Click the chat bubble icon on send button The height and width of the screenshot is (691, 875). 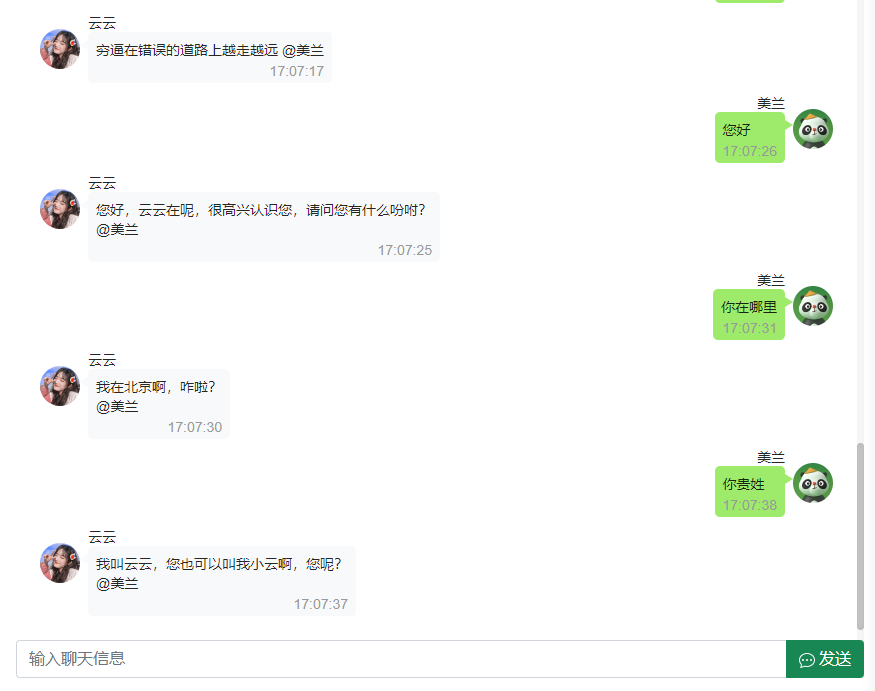[806, 660]
